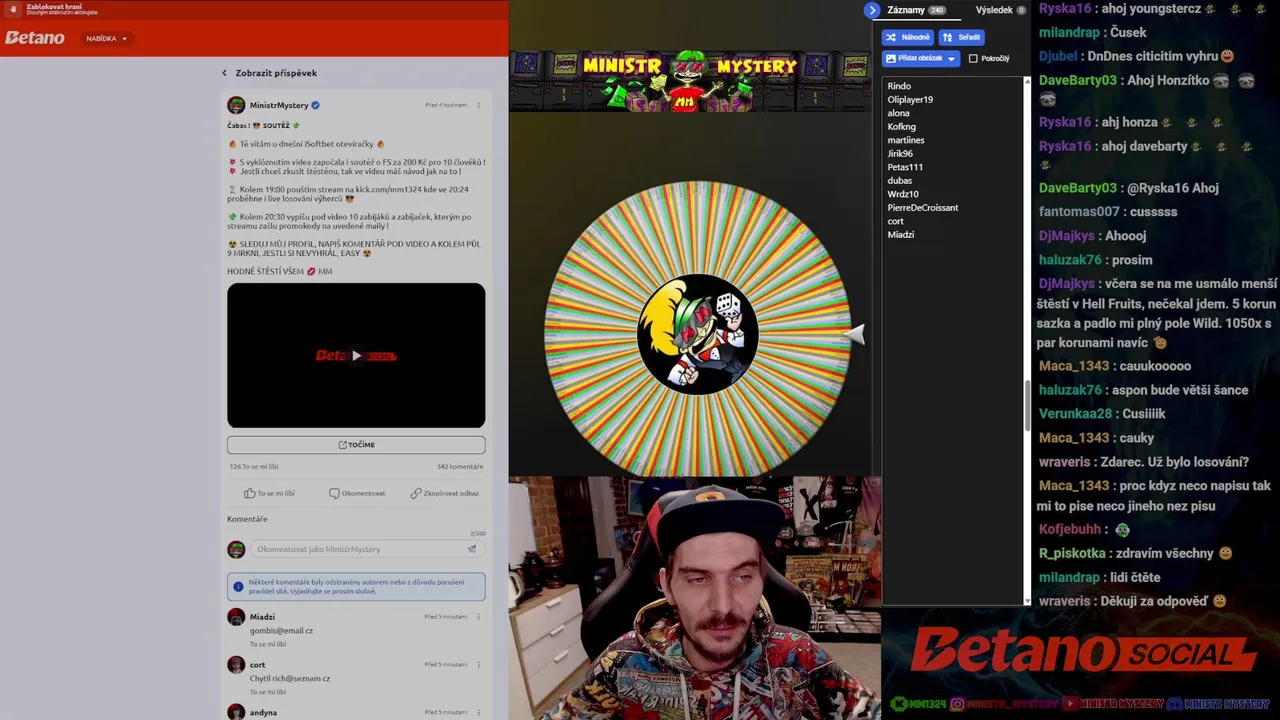
Task: Click Zkopírovat odkaz link button
Action: 444,493
